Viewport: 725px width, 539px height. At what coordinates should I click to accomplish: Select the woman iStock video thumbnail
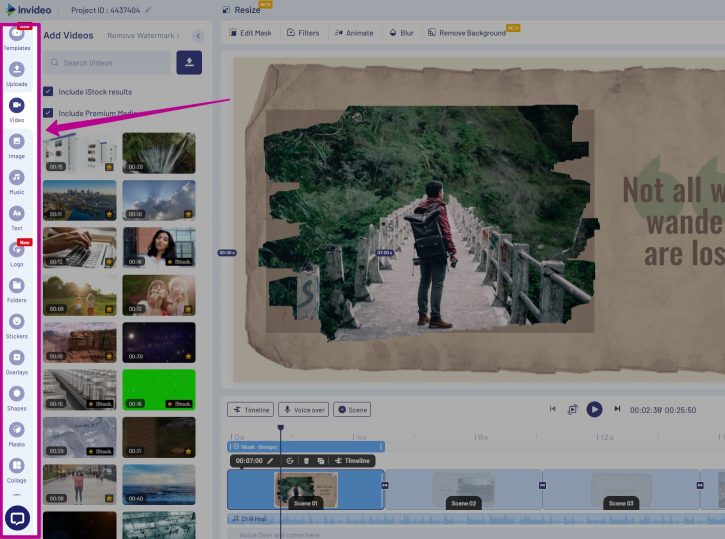tap(159, 248)
